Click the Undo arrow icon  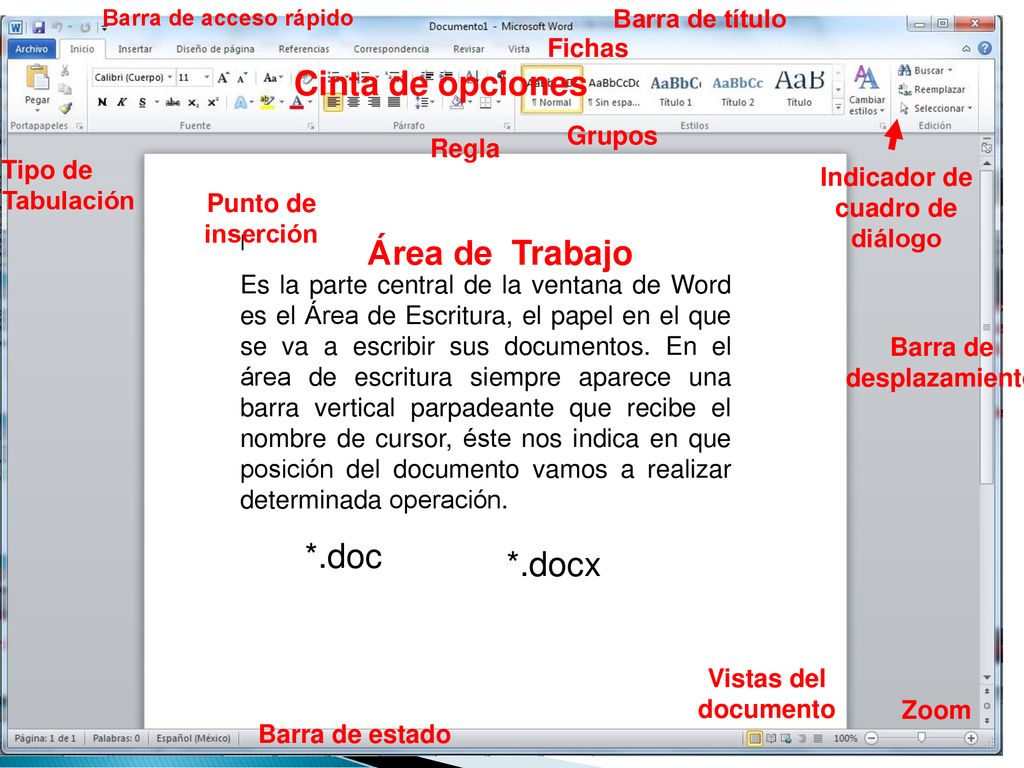click(x=57, y=27)
